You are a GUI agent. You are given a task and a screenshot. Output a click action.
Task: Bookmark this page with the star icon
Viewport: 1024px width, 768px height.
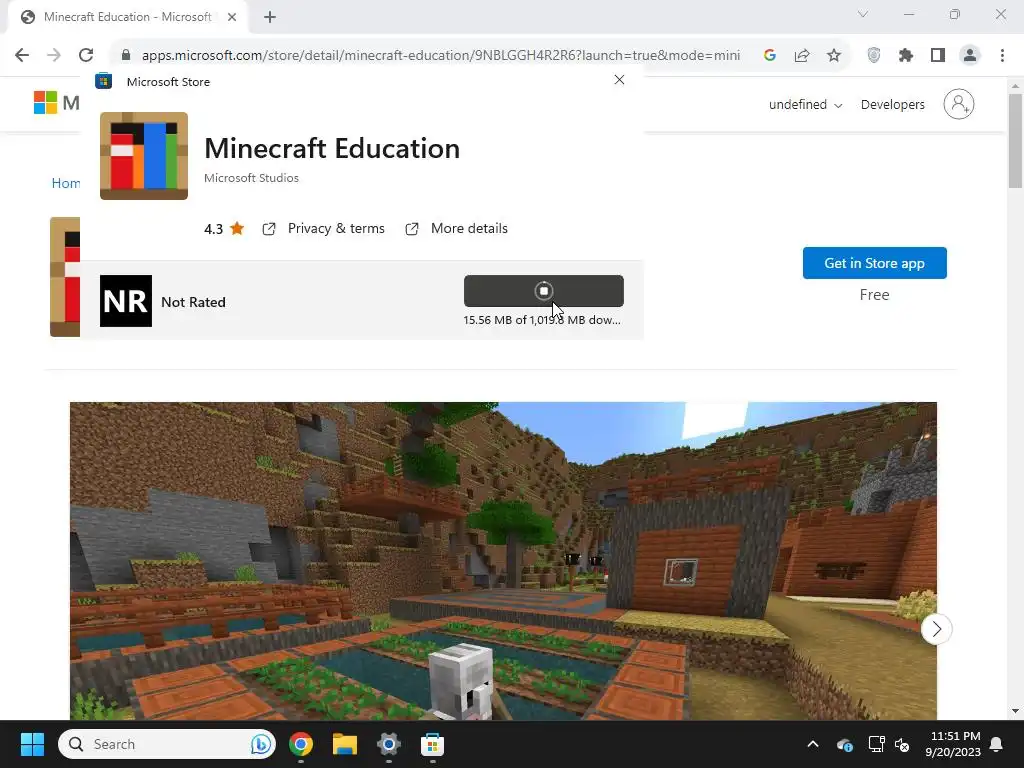(x=833, y=55)
